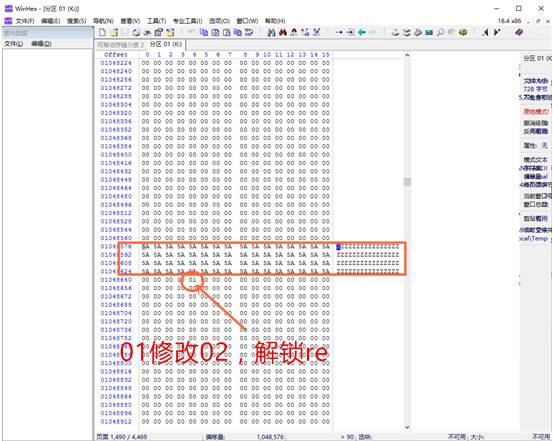Select the 01 byte in row 01048640

(192, 280)
